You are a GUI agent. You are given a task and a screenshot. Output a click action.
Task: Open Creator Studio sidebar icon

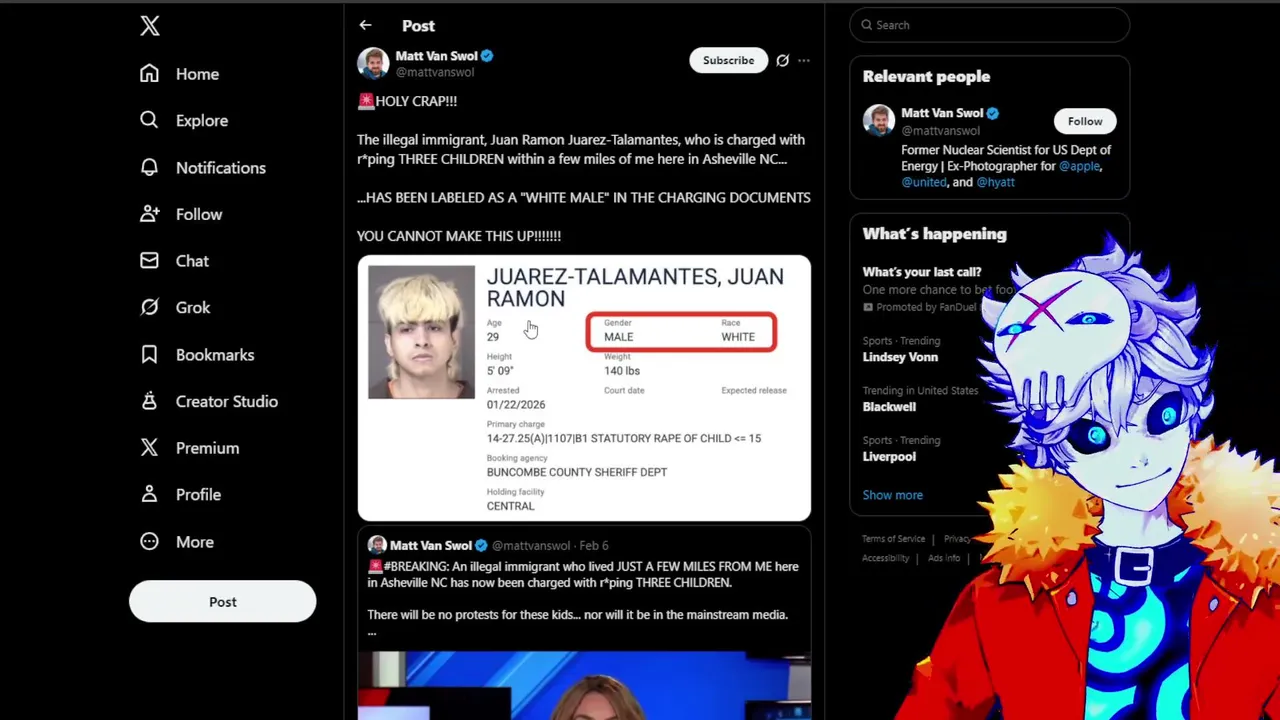pyautogui.click(x=149, y=401)
